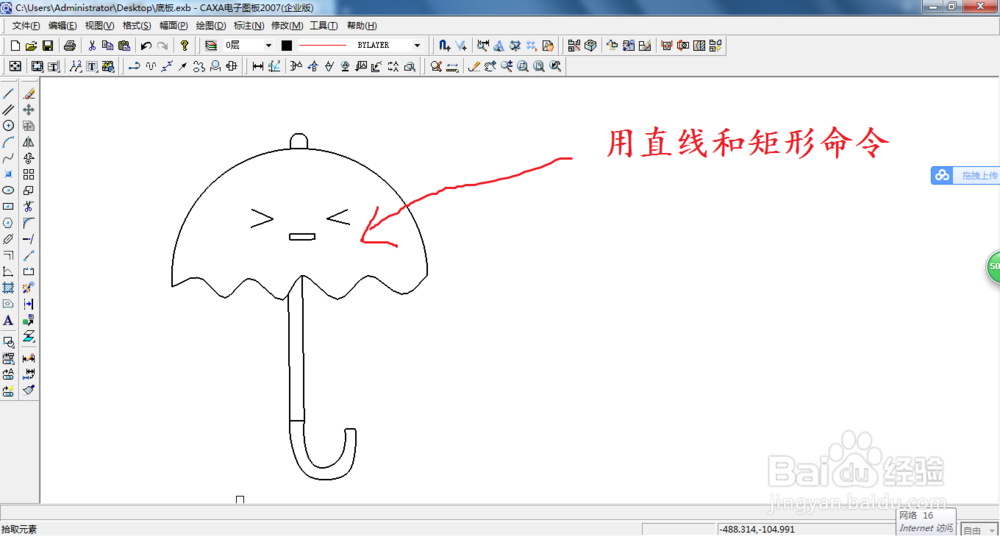Image resolution: width=1000 pixels, height=537 pixels.
Task: Save the drawing with the floppy disk icon
Action: point(48,45)
